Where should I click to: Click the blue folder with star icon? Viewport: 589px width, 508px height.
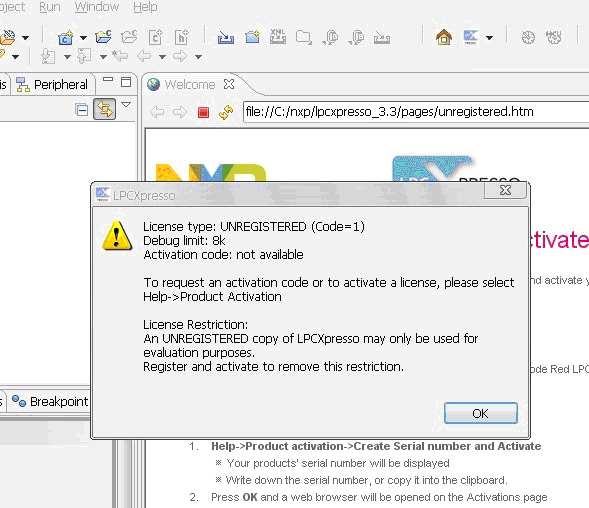tap(252, 37)
